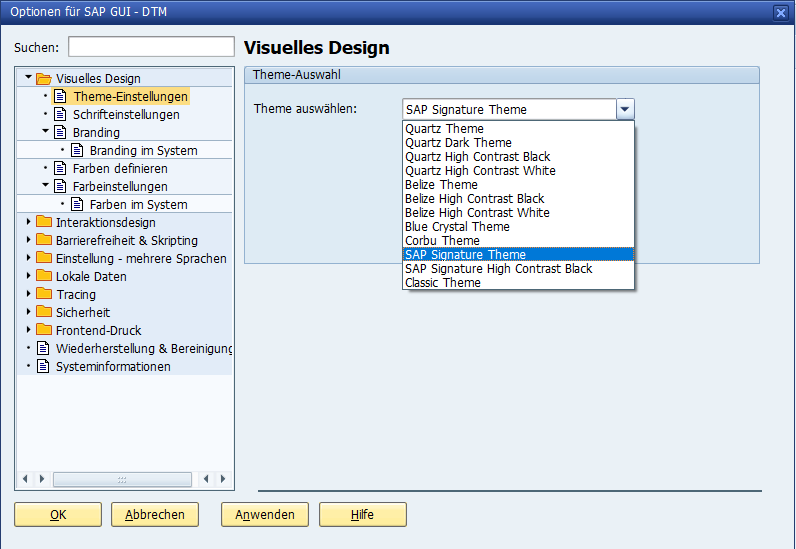Click the Interaktionsdesign folder icon
Viewport: 796px width, 549px height.
[x=43, y=222]
